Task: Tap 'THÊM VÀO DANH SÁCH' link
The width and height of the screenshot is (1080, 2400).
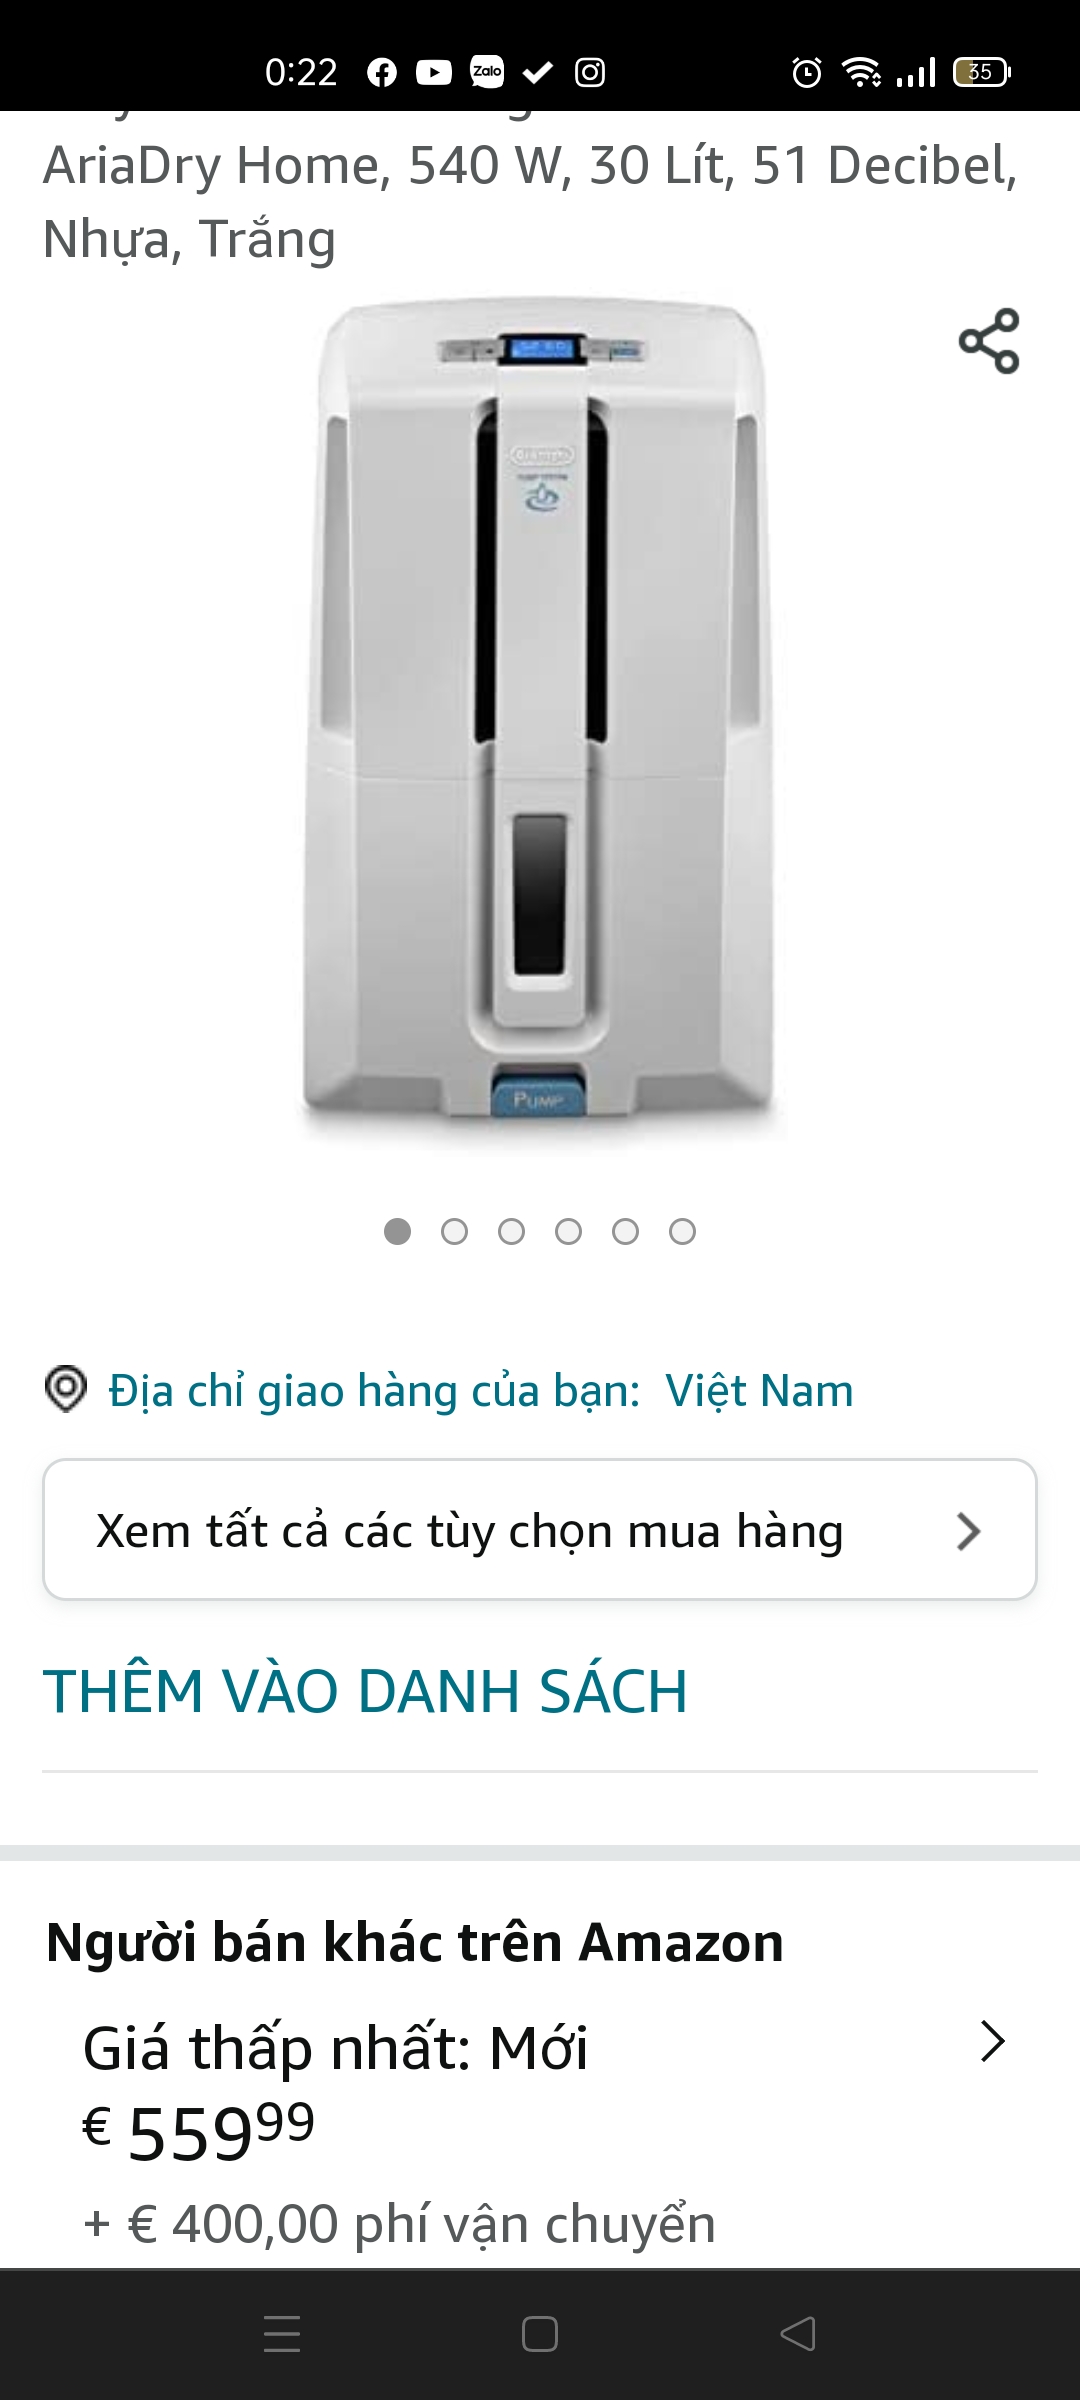Action: pyautogui.click(x=365, y=1691)
